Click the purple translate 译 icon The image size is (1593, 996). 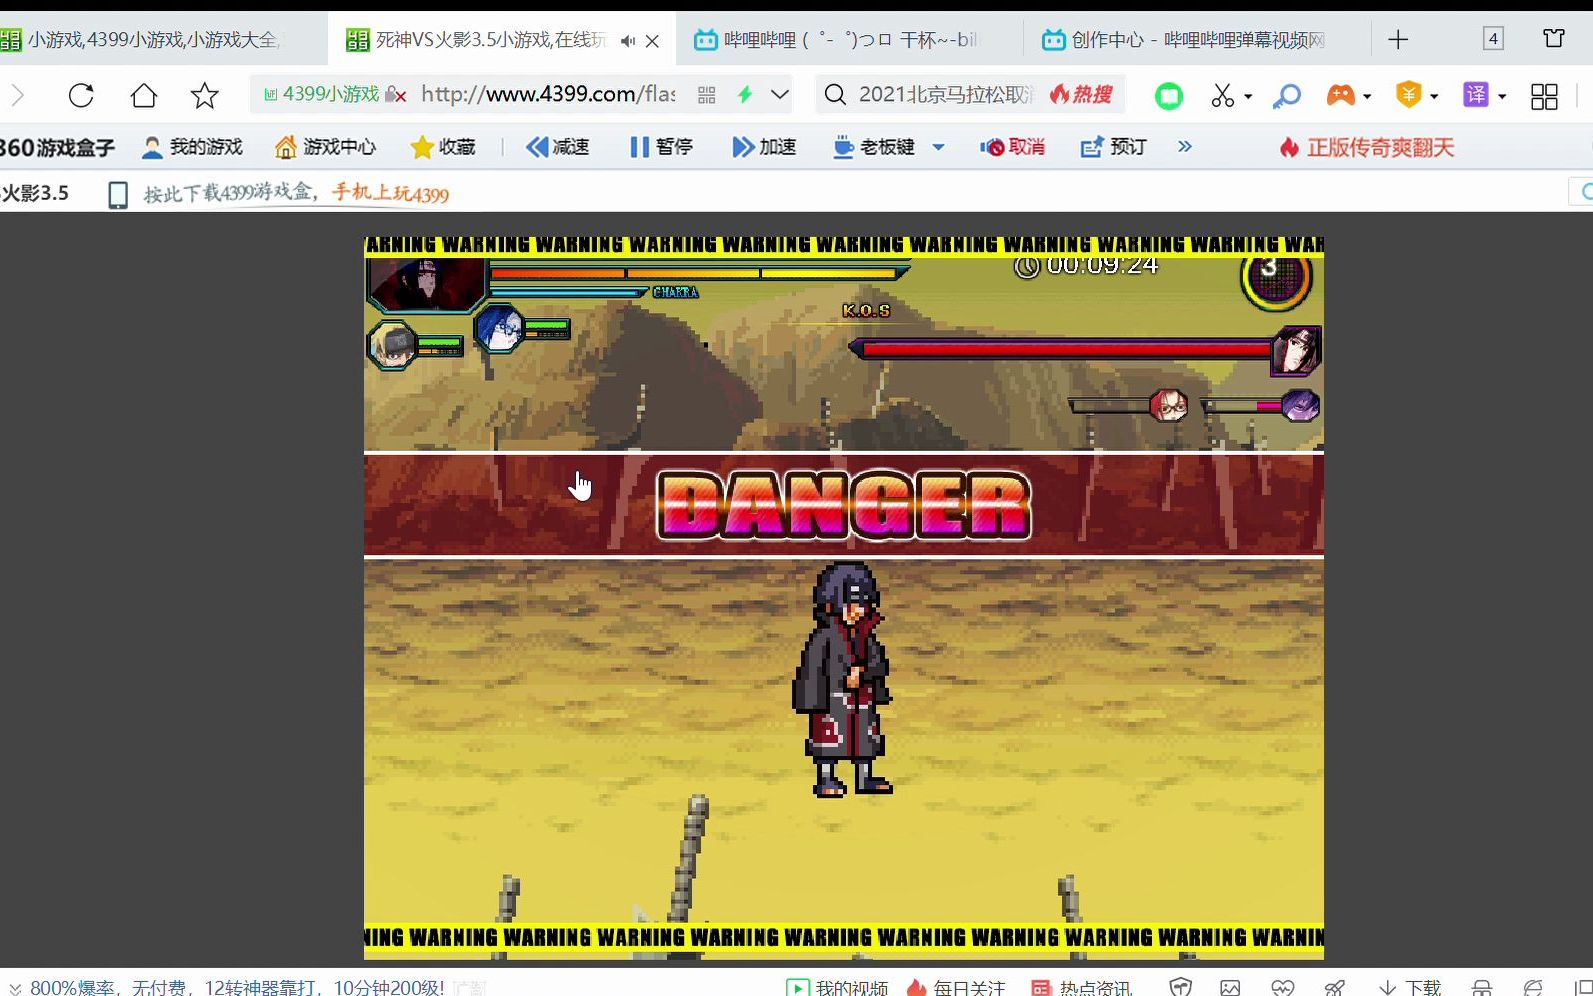(1476, 95)
